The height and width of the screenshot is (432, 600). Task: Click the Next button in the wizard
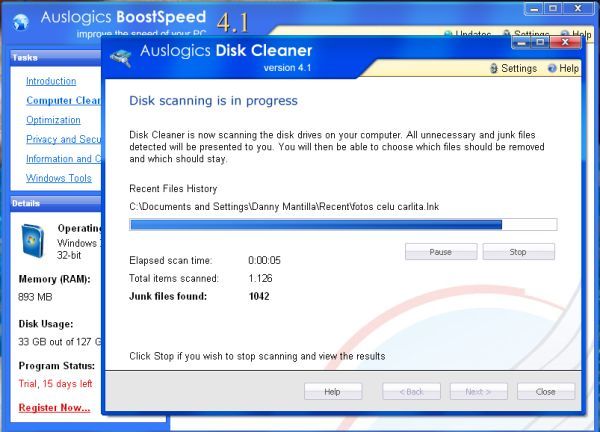click(478, 391)
